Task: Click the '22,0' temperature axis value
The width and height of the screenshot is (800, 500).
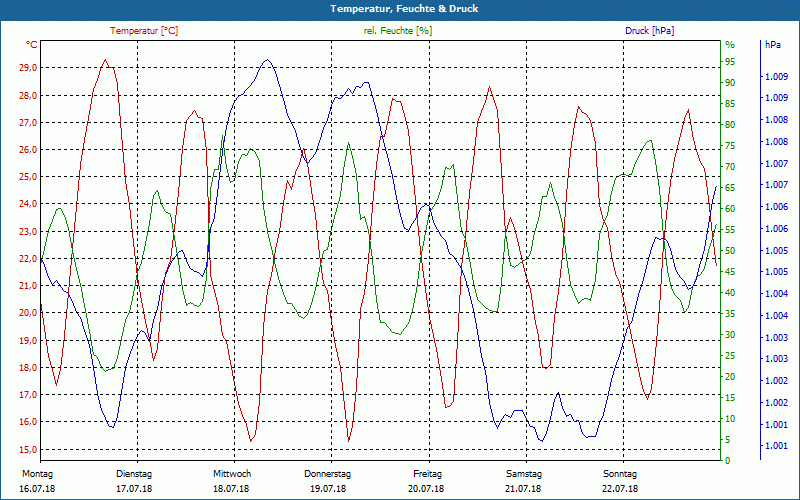Action: [x=28, y=259]
